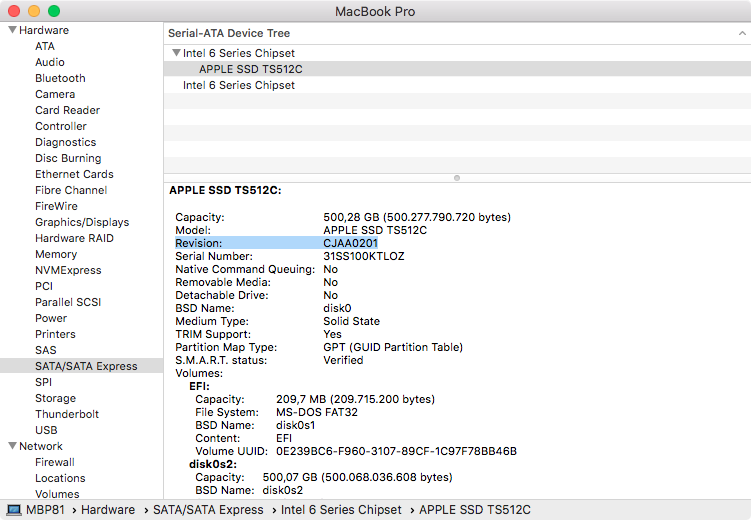Select Fibre Channel in the sidebar

tap(71, 190)
